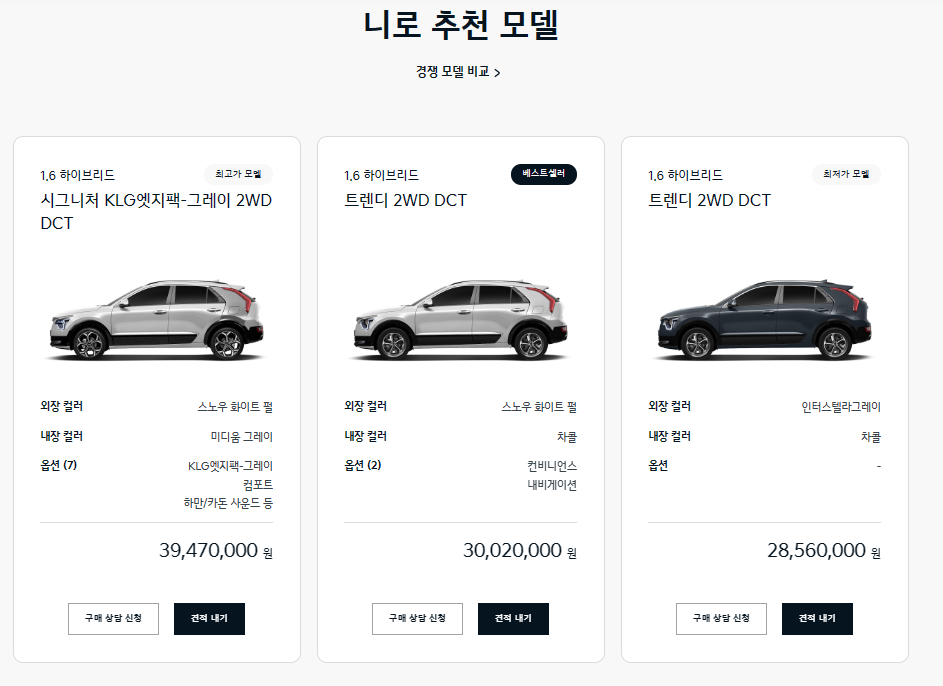Click 견적 내기 on the middle 트렌디 card
943x686 pixels.
pos(512,618)
